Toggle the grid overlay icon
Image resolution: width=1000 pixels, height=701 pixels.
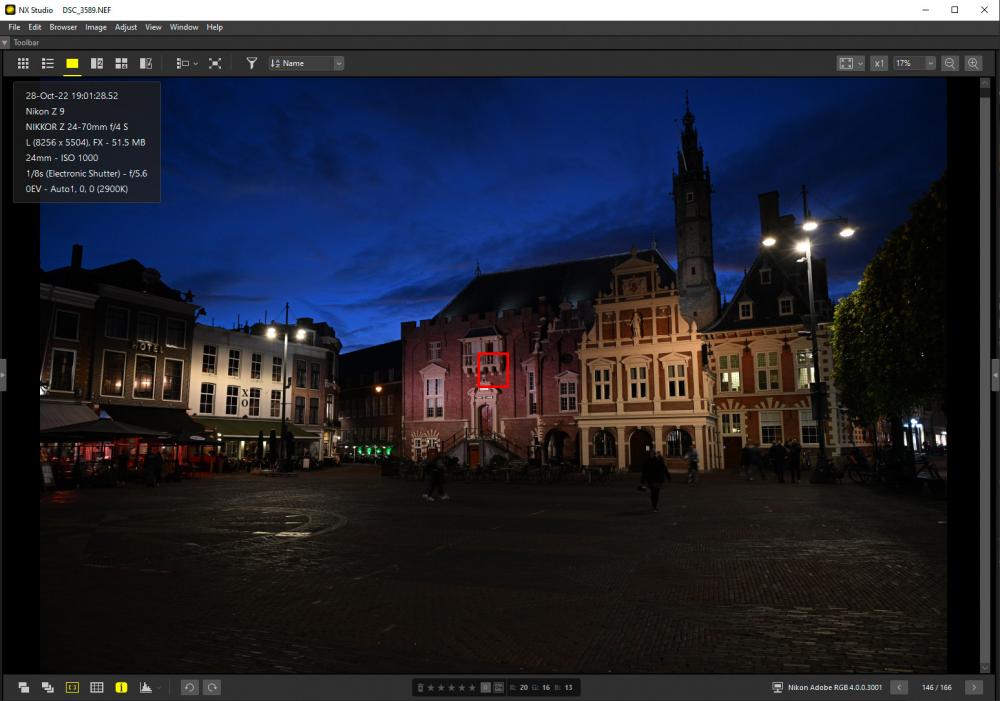pos(97,687)
